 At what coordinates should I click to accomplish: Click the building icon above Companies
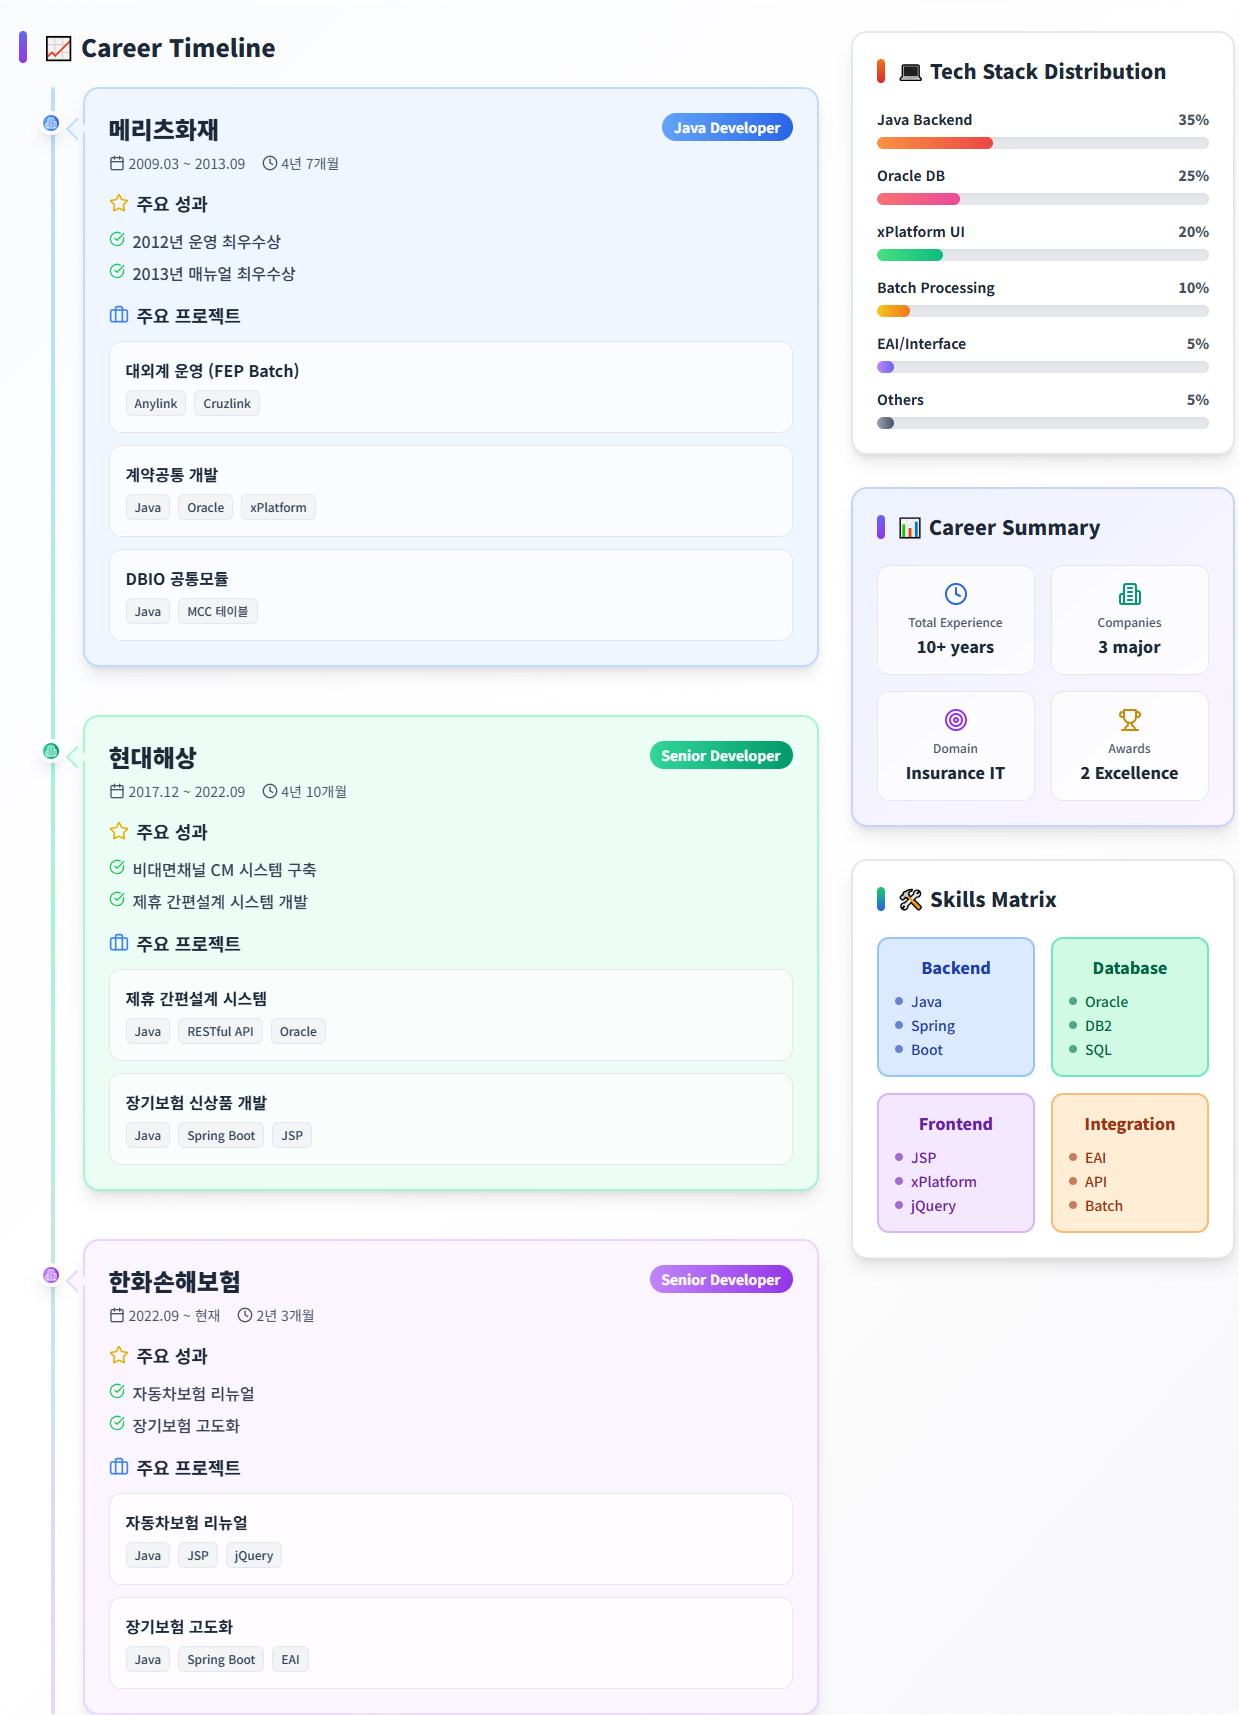(x=1130, y=594)
